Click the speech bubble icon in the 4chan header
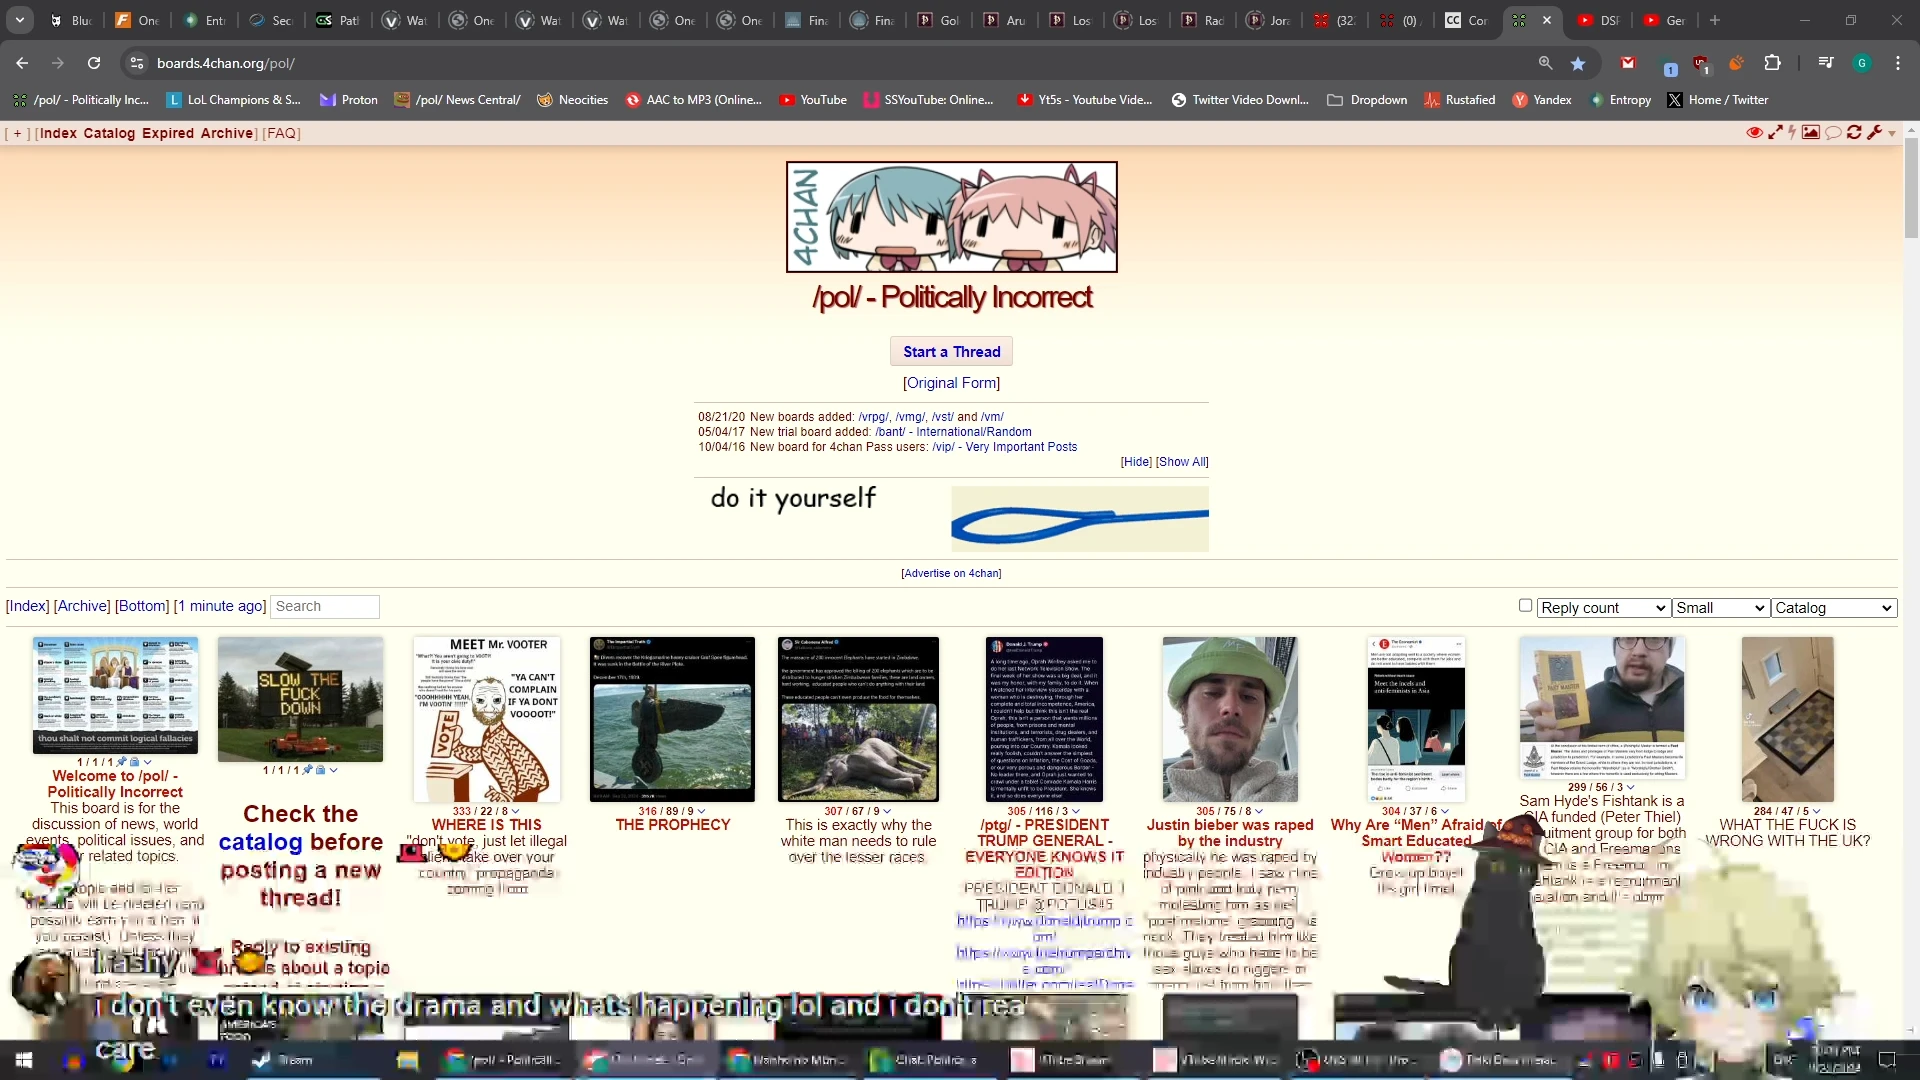The image size is (1920, 1080). click(x=1833, y=133)
